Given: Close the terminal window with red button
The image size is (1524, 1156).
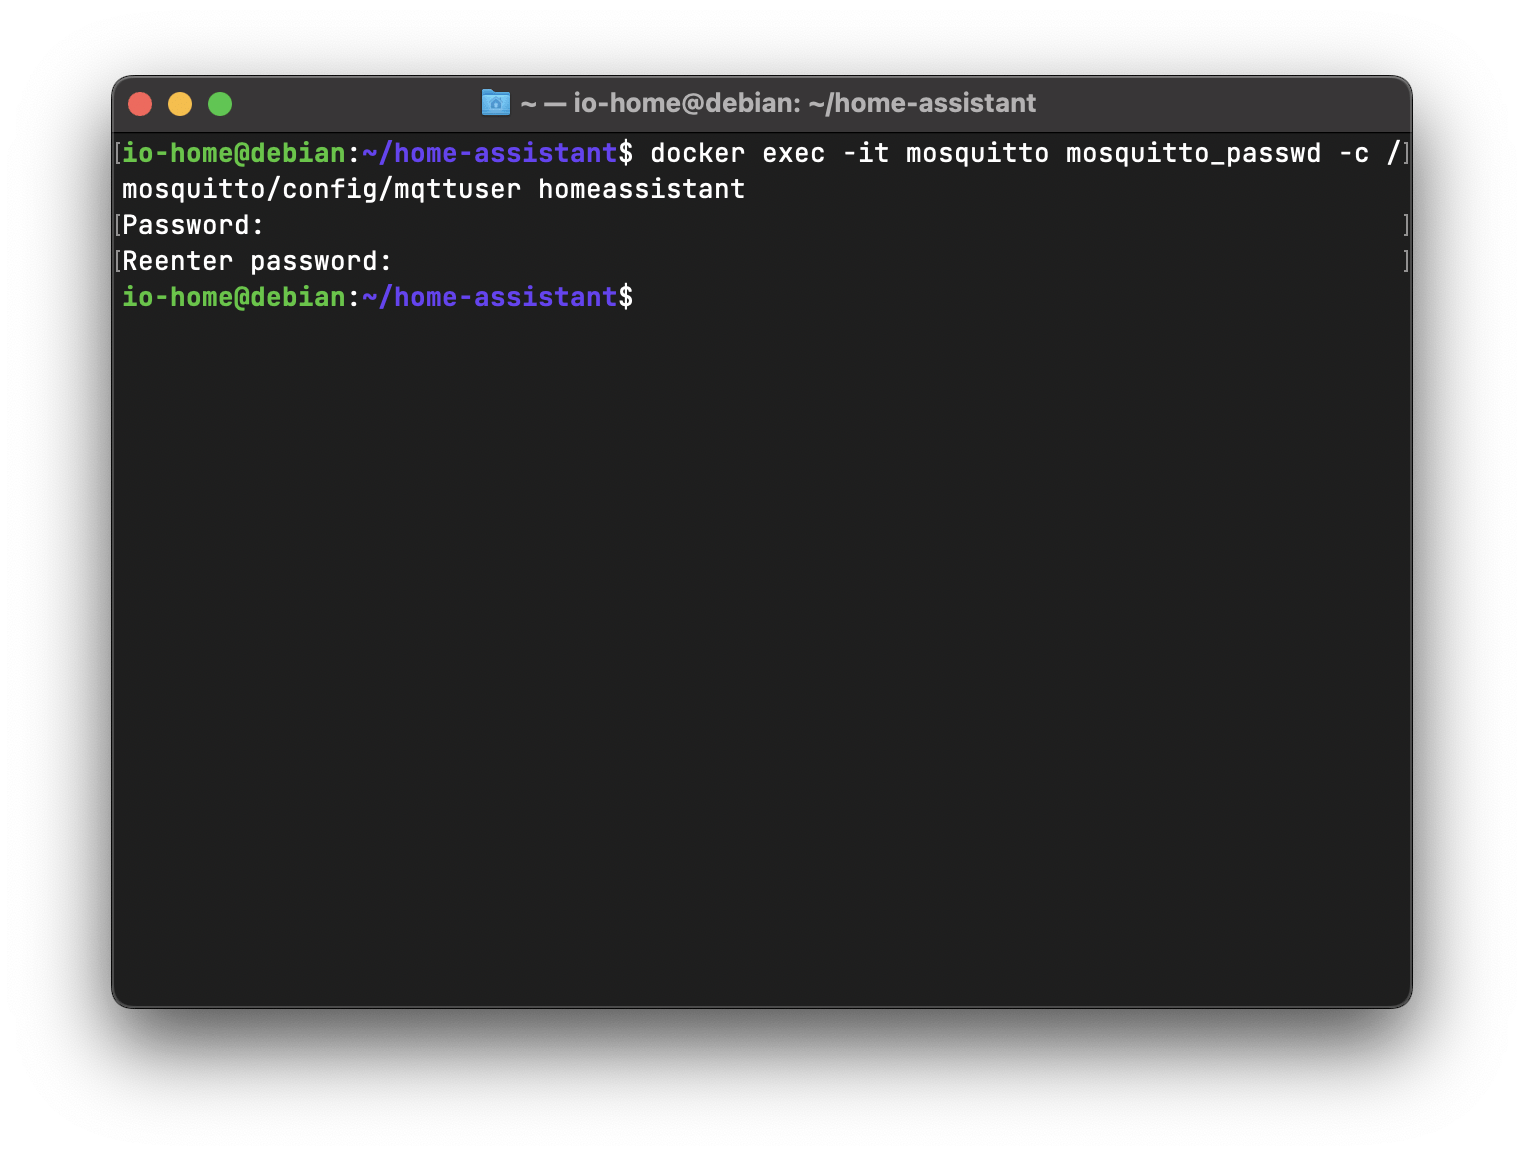Looking at the screenshot, I should coord(140,104).
